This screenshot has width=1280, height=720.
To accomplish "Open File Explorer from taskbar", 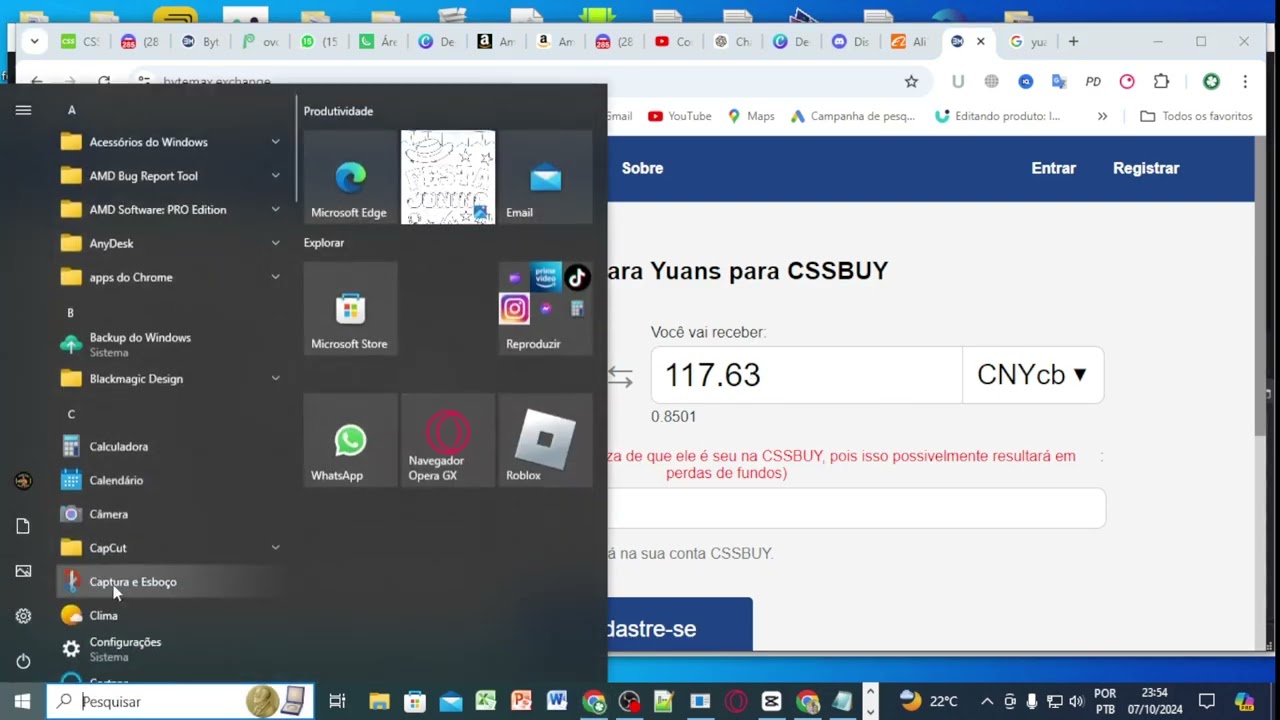I will pyautogui.click(x=379, y=701).
